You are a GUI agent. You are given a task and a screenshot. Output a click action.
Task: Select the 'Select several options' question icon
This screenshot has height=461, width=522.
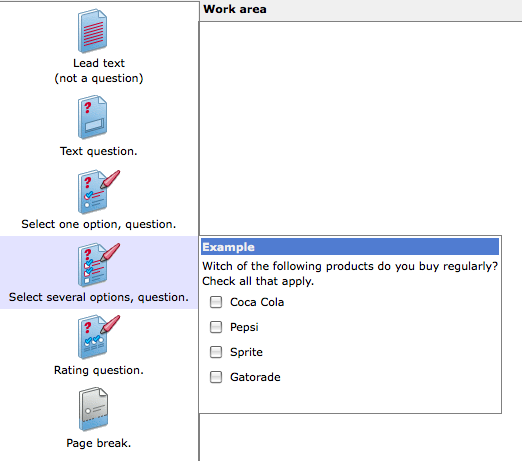pos(98,265)
